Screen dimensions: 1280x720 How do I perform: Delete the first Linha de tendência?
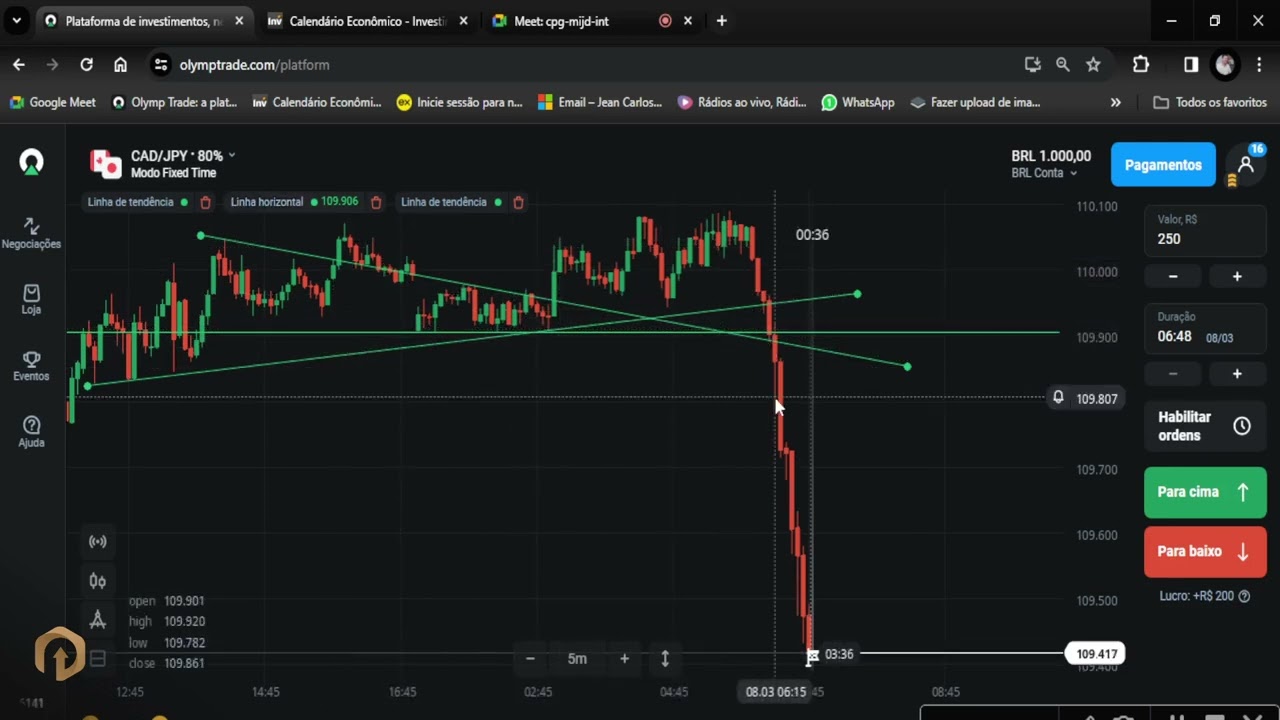205,202
